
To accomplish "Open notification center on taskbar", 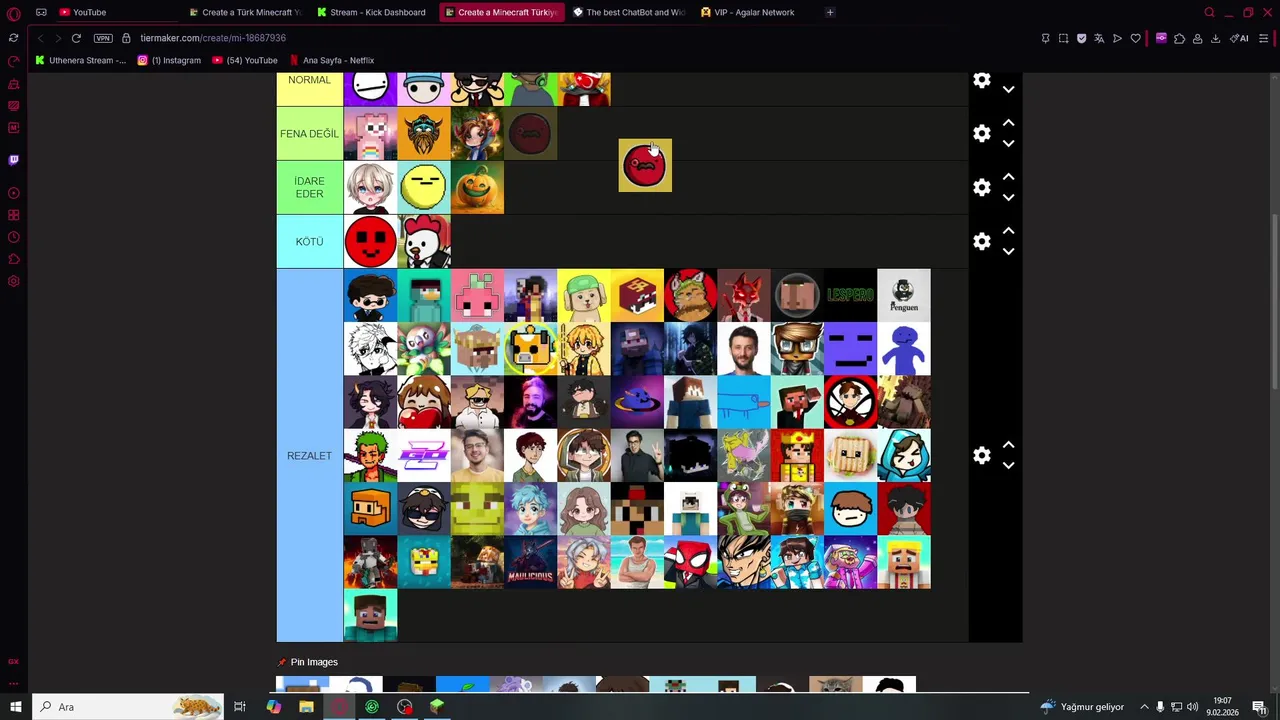I will (1259, 707).
